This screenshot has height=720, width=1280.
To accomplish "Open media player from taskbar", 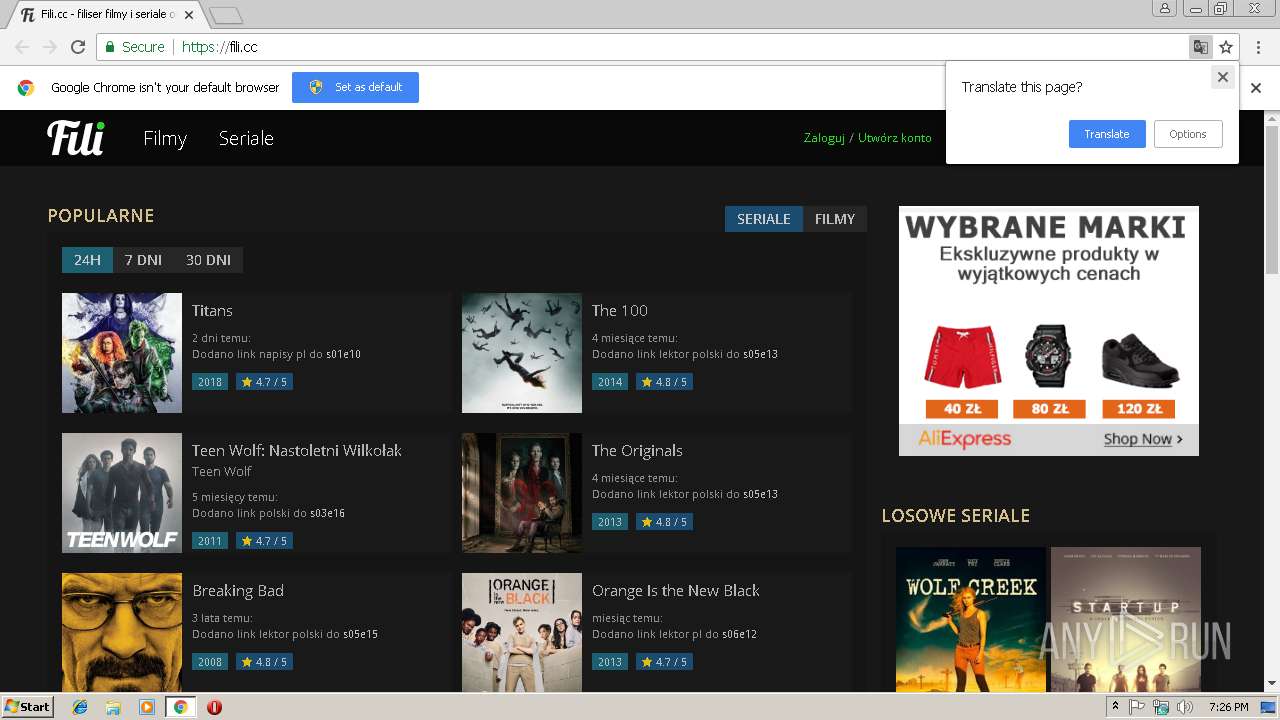I will point(147,707).
